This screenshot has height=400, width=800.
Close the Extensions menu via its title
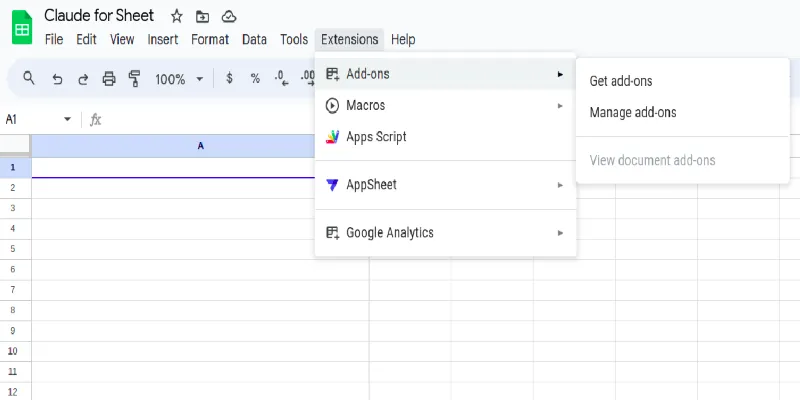coord(349,39)
